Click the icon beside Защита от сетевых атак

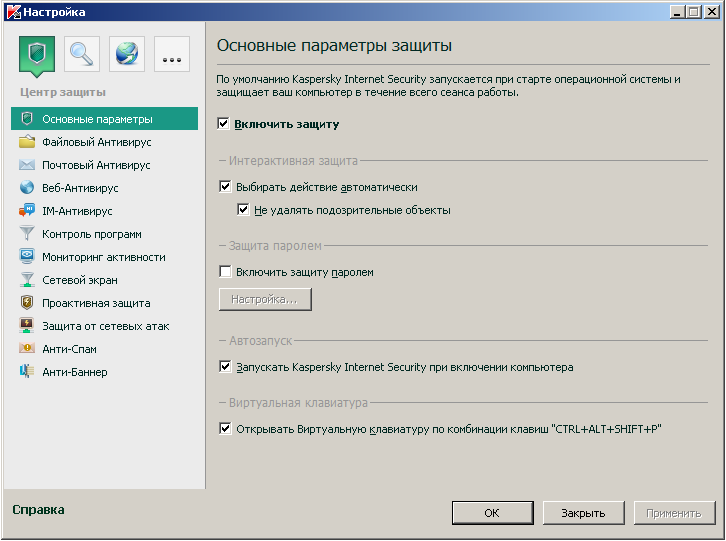pos(27,326)
